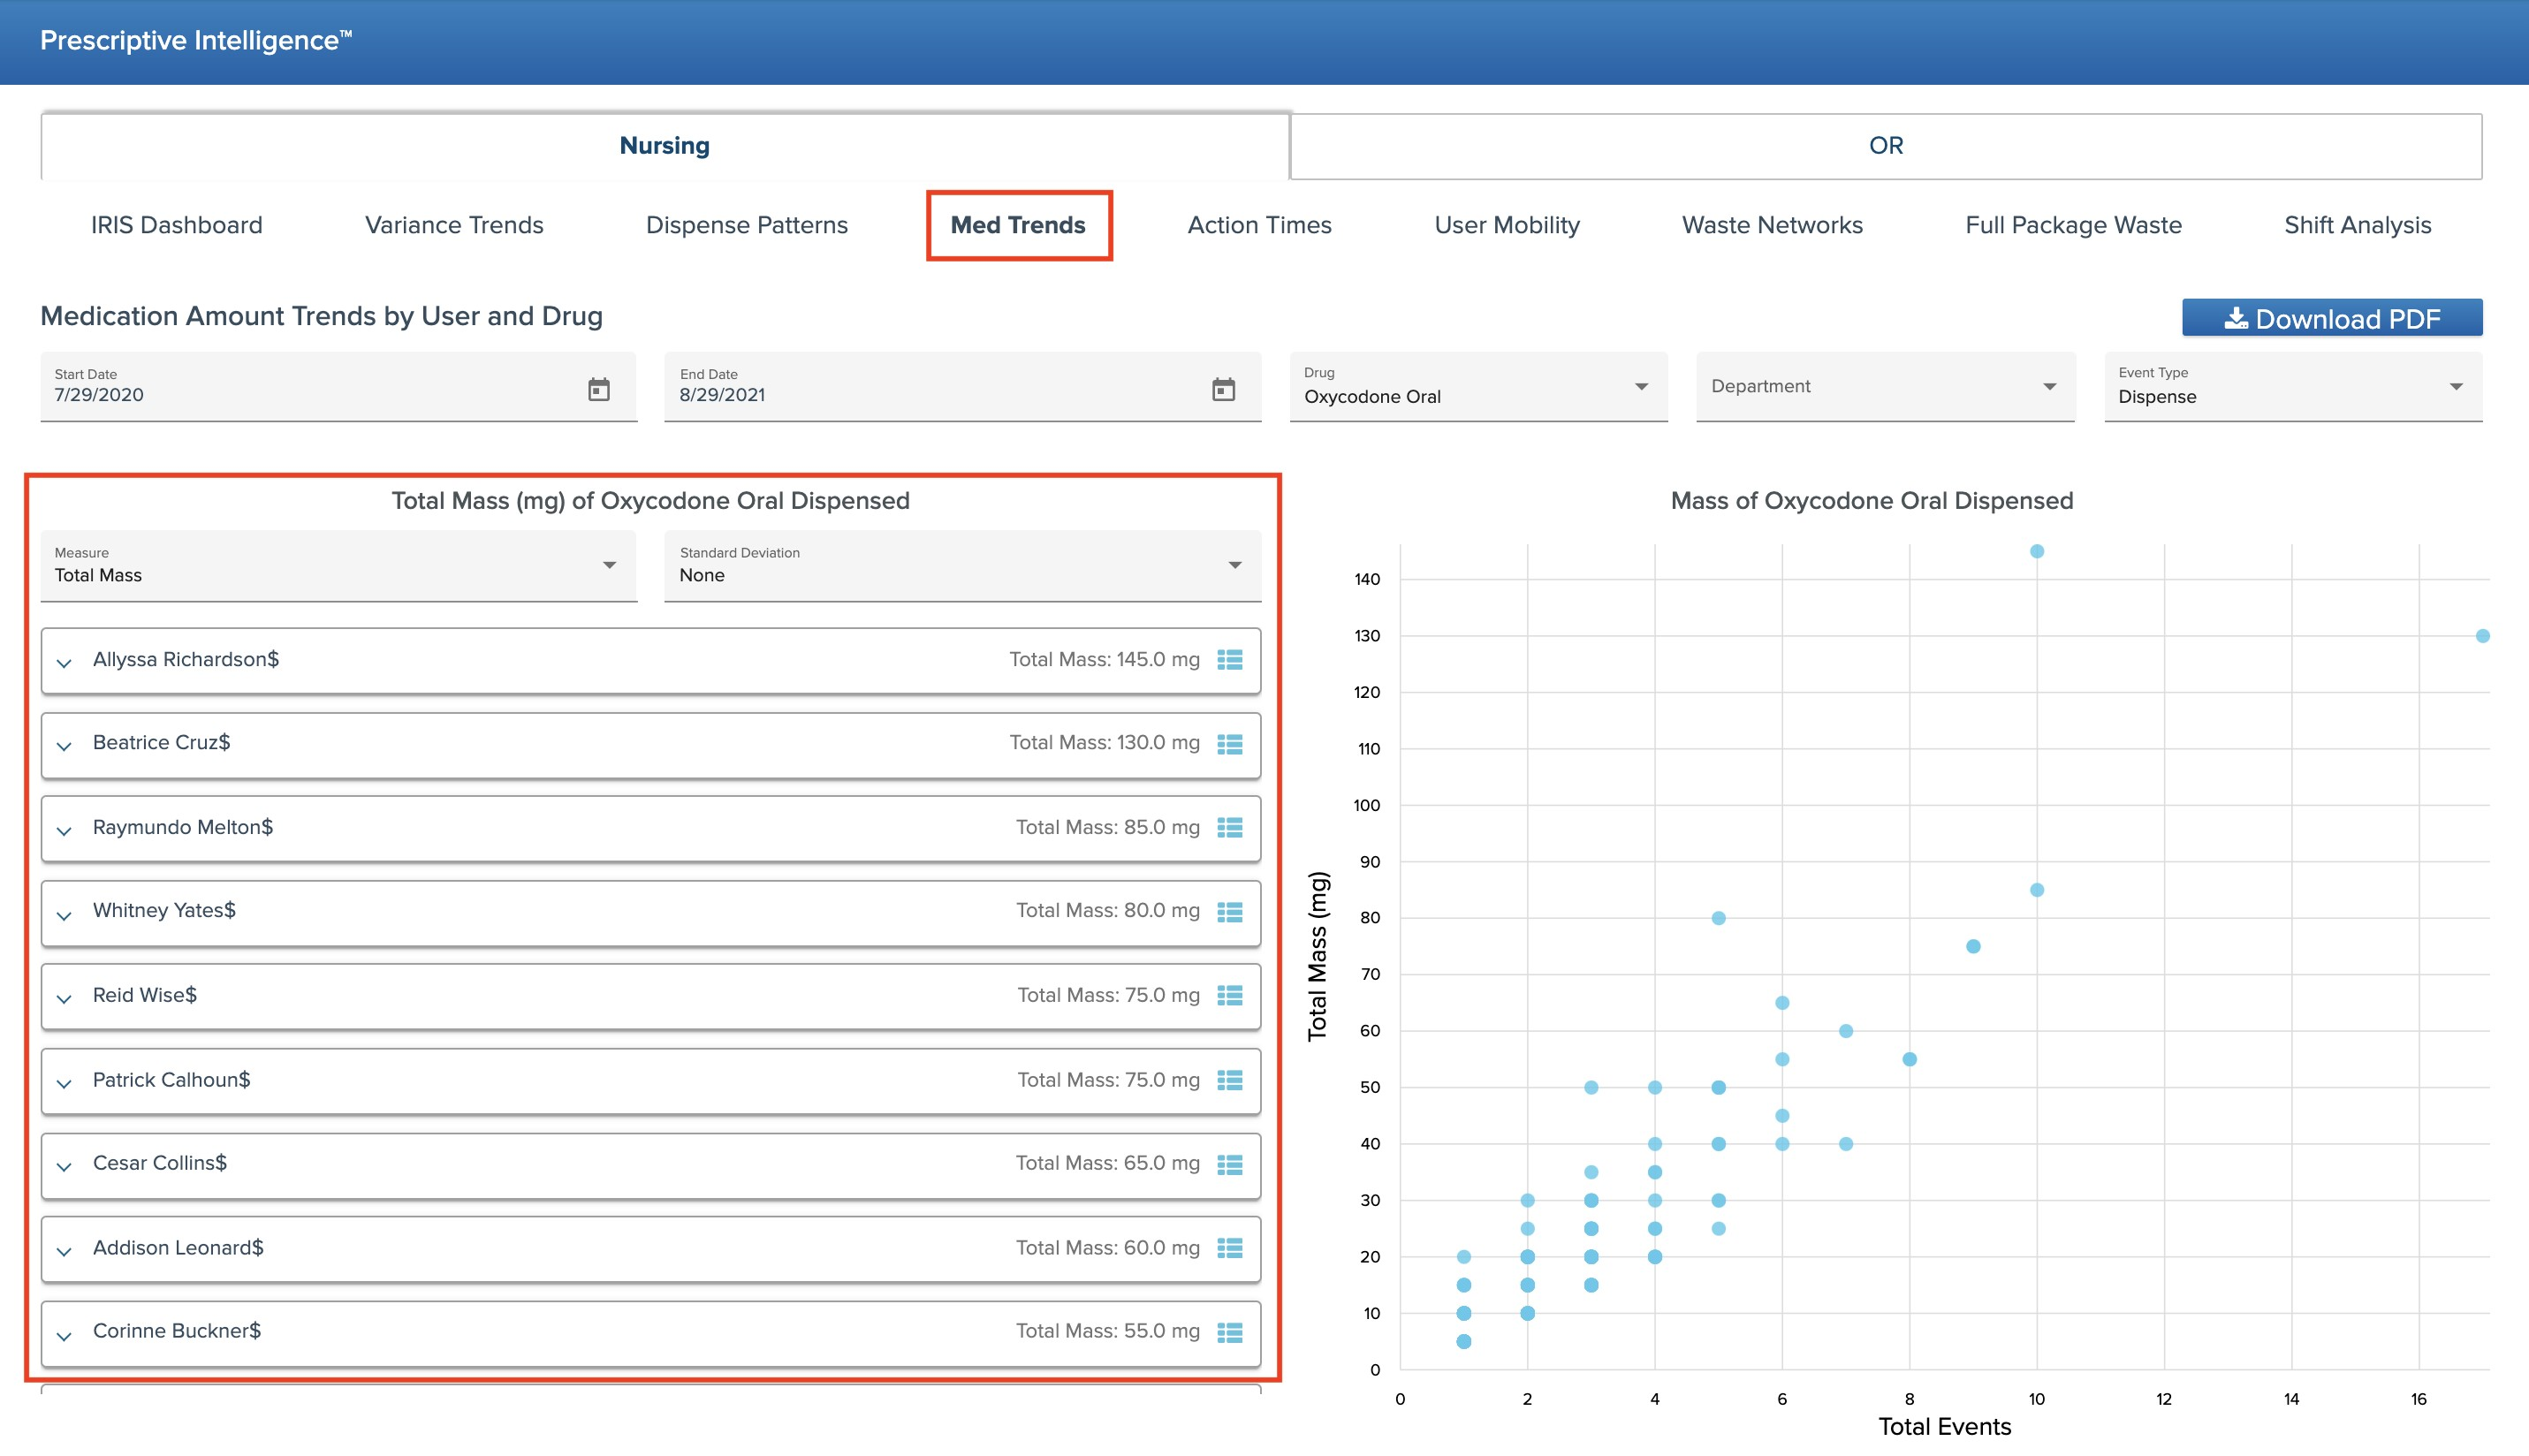
Task: Expand the Addison Leonard entry chevron
Action: point(64,1250)
